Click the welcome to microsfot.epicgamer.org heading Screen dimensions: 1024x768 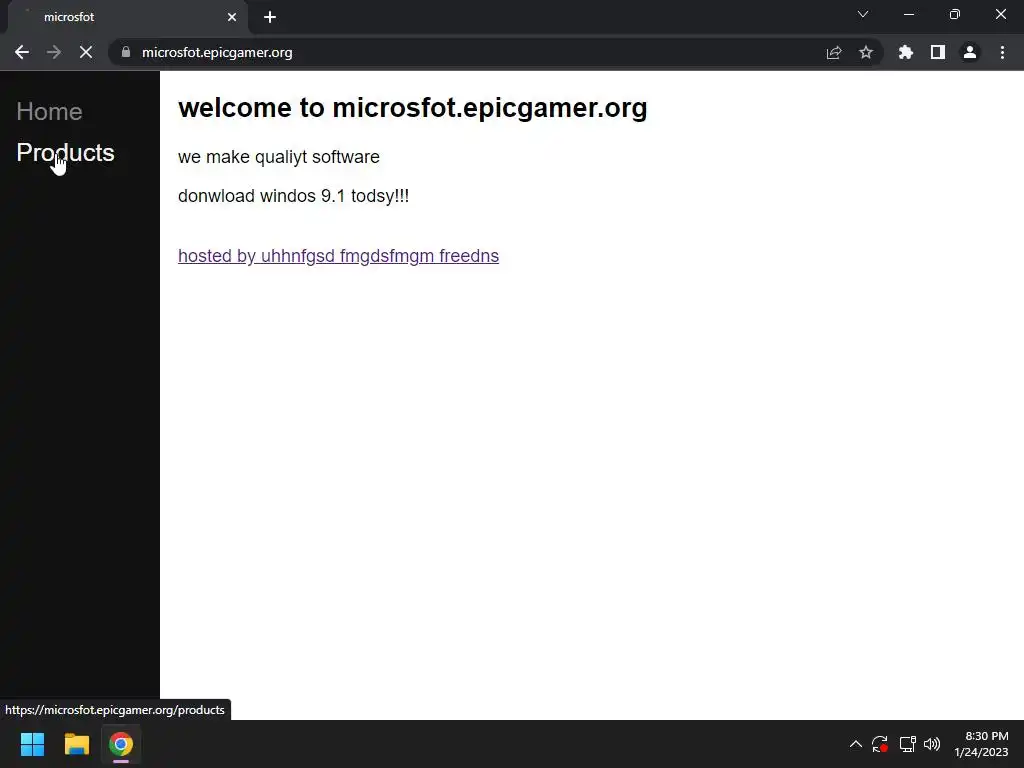(x=413, y=108)
